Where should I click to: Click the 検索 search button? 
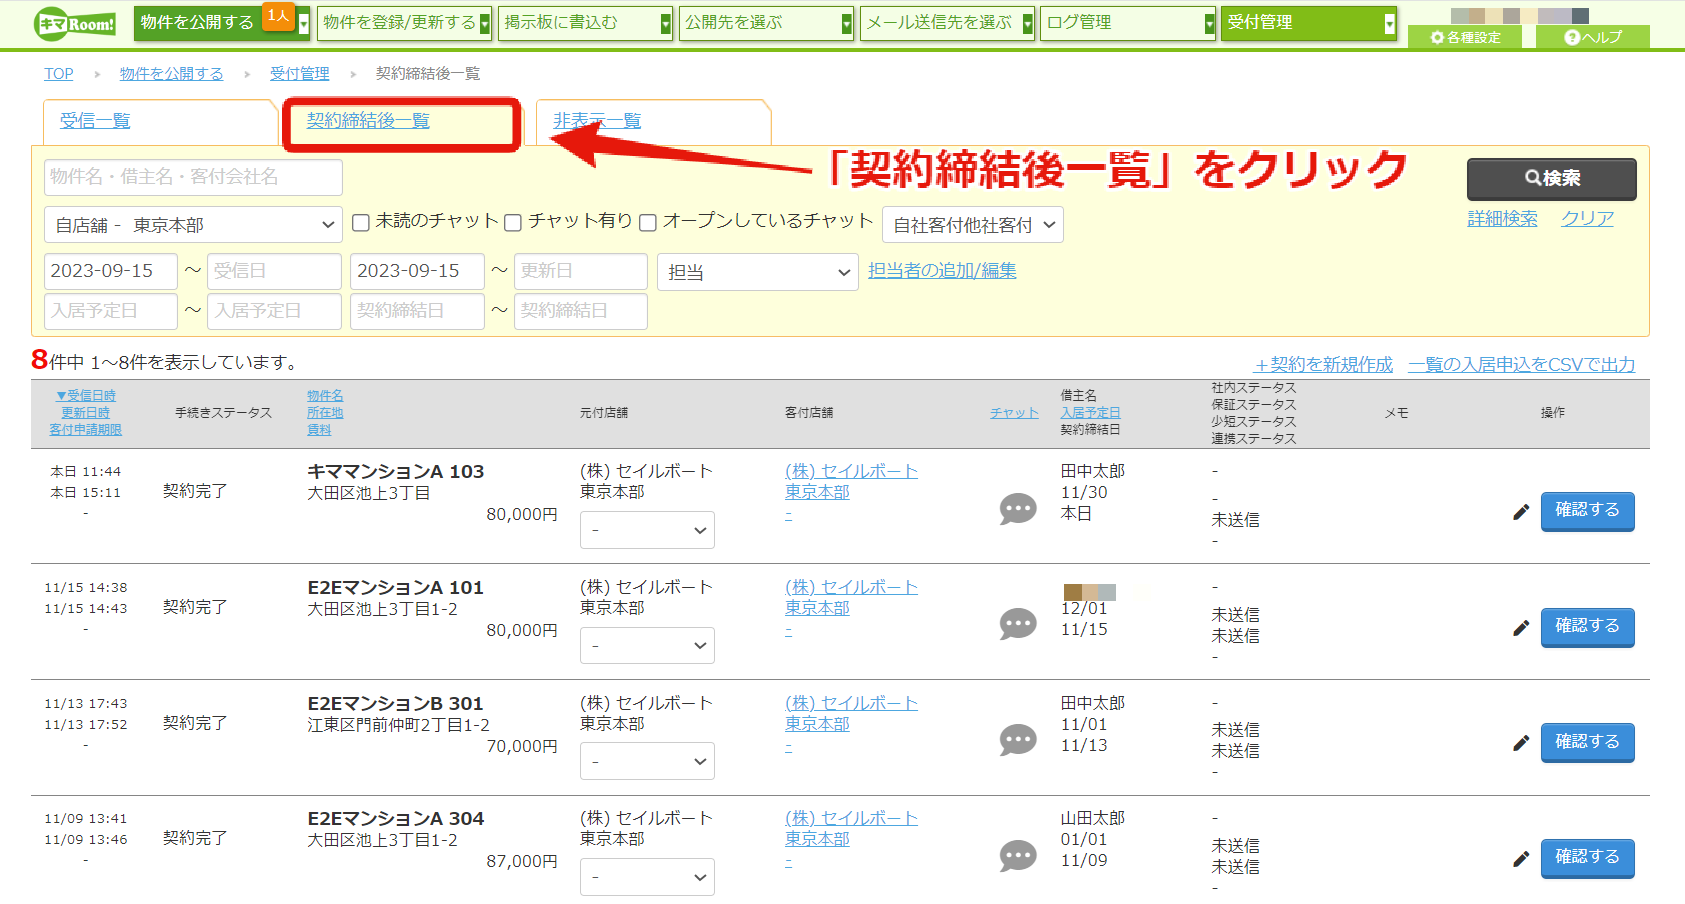pyautogui.click(x=1552, y=179)
